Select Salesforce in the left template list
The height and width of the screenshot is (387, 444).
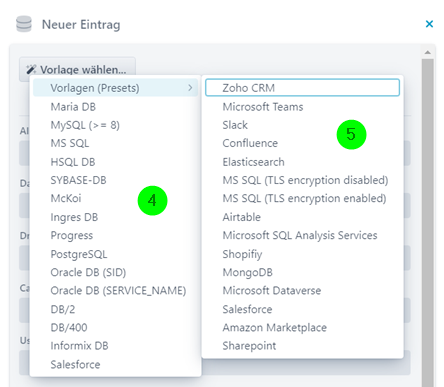[115, 364]
